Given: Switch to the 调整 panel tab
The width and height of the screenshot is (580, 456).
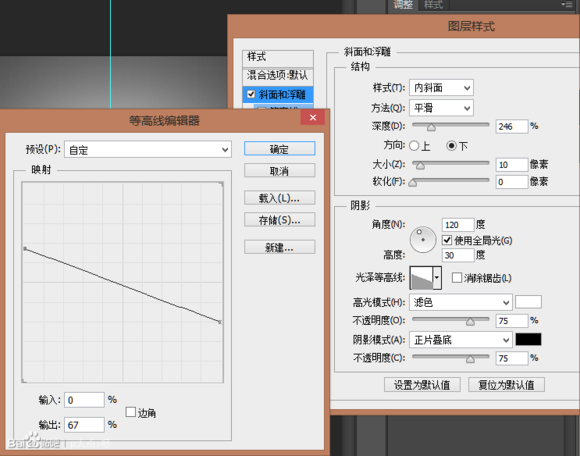Looking at the screenshot, I should 403,5.
